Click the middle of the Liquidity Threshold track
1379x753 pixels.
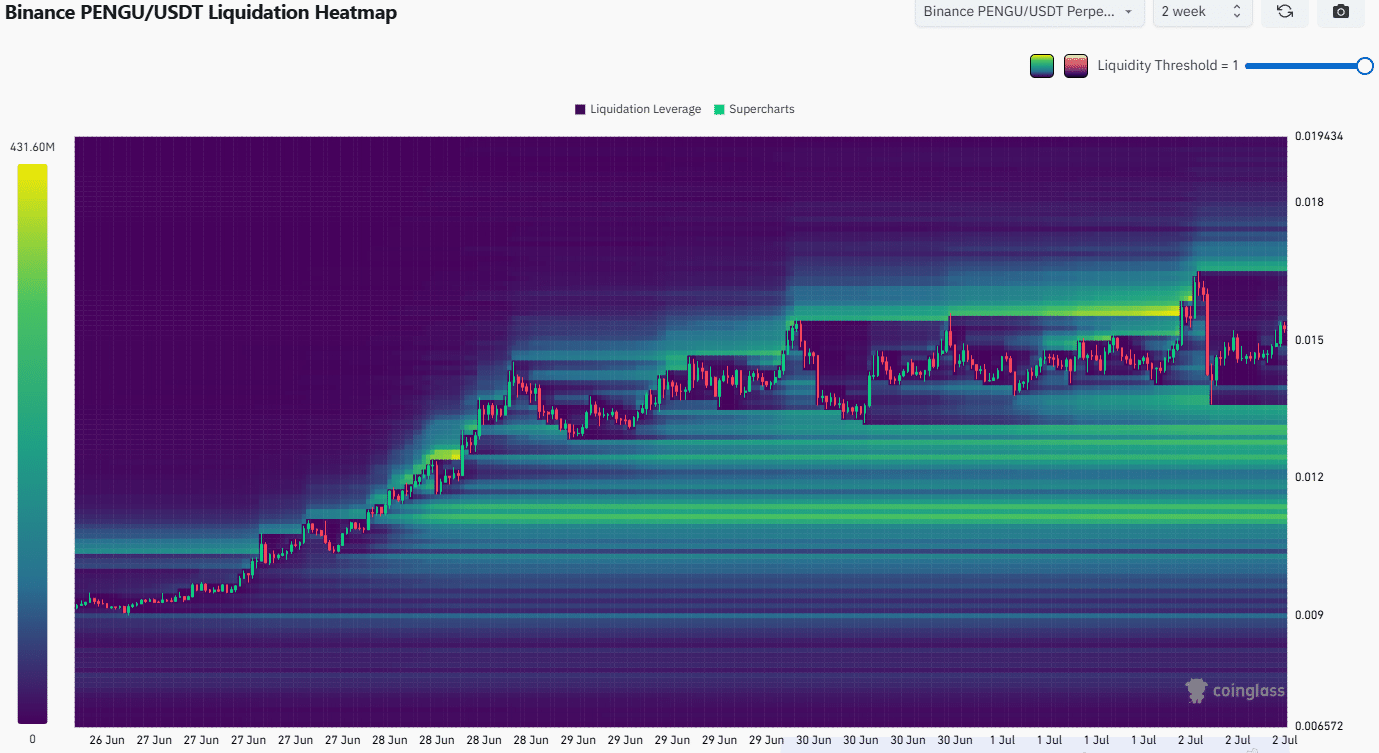[x=1305, y=66]
